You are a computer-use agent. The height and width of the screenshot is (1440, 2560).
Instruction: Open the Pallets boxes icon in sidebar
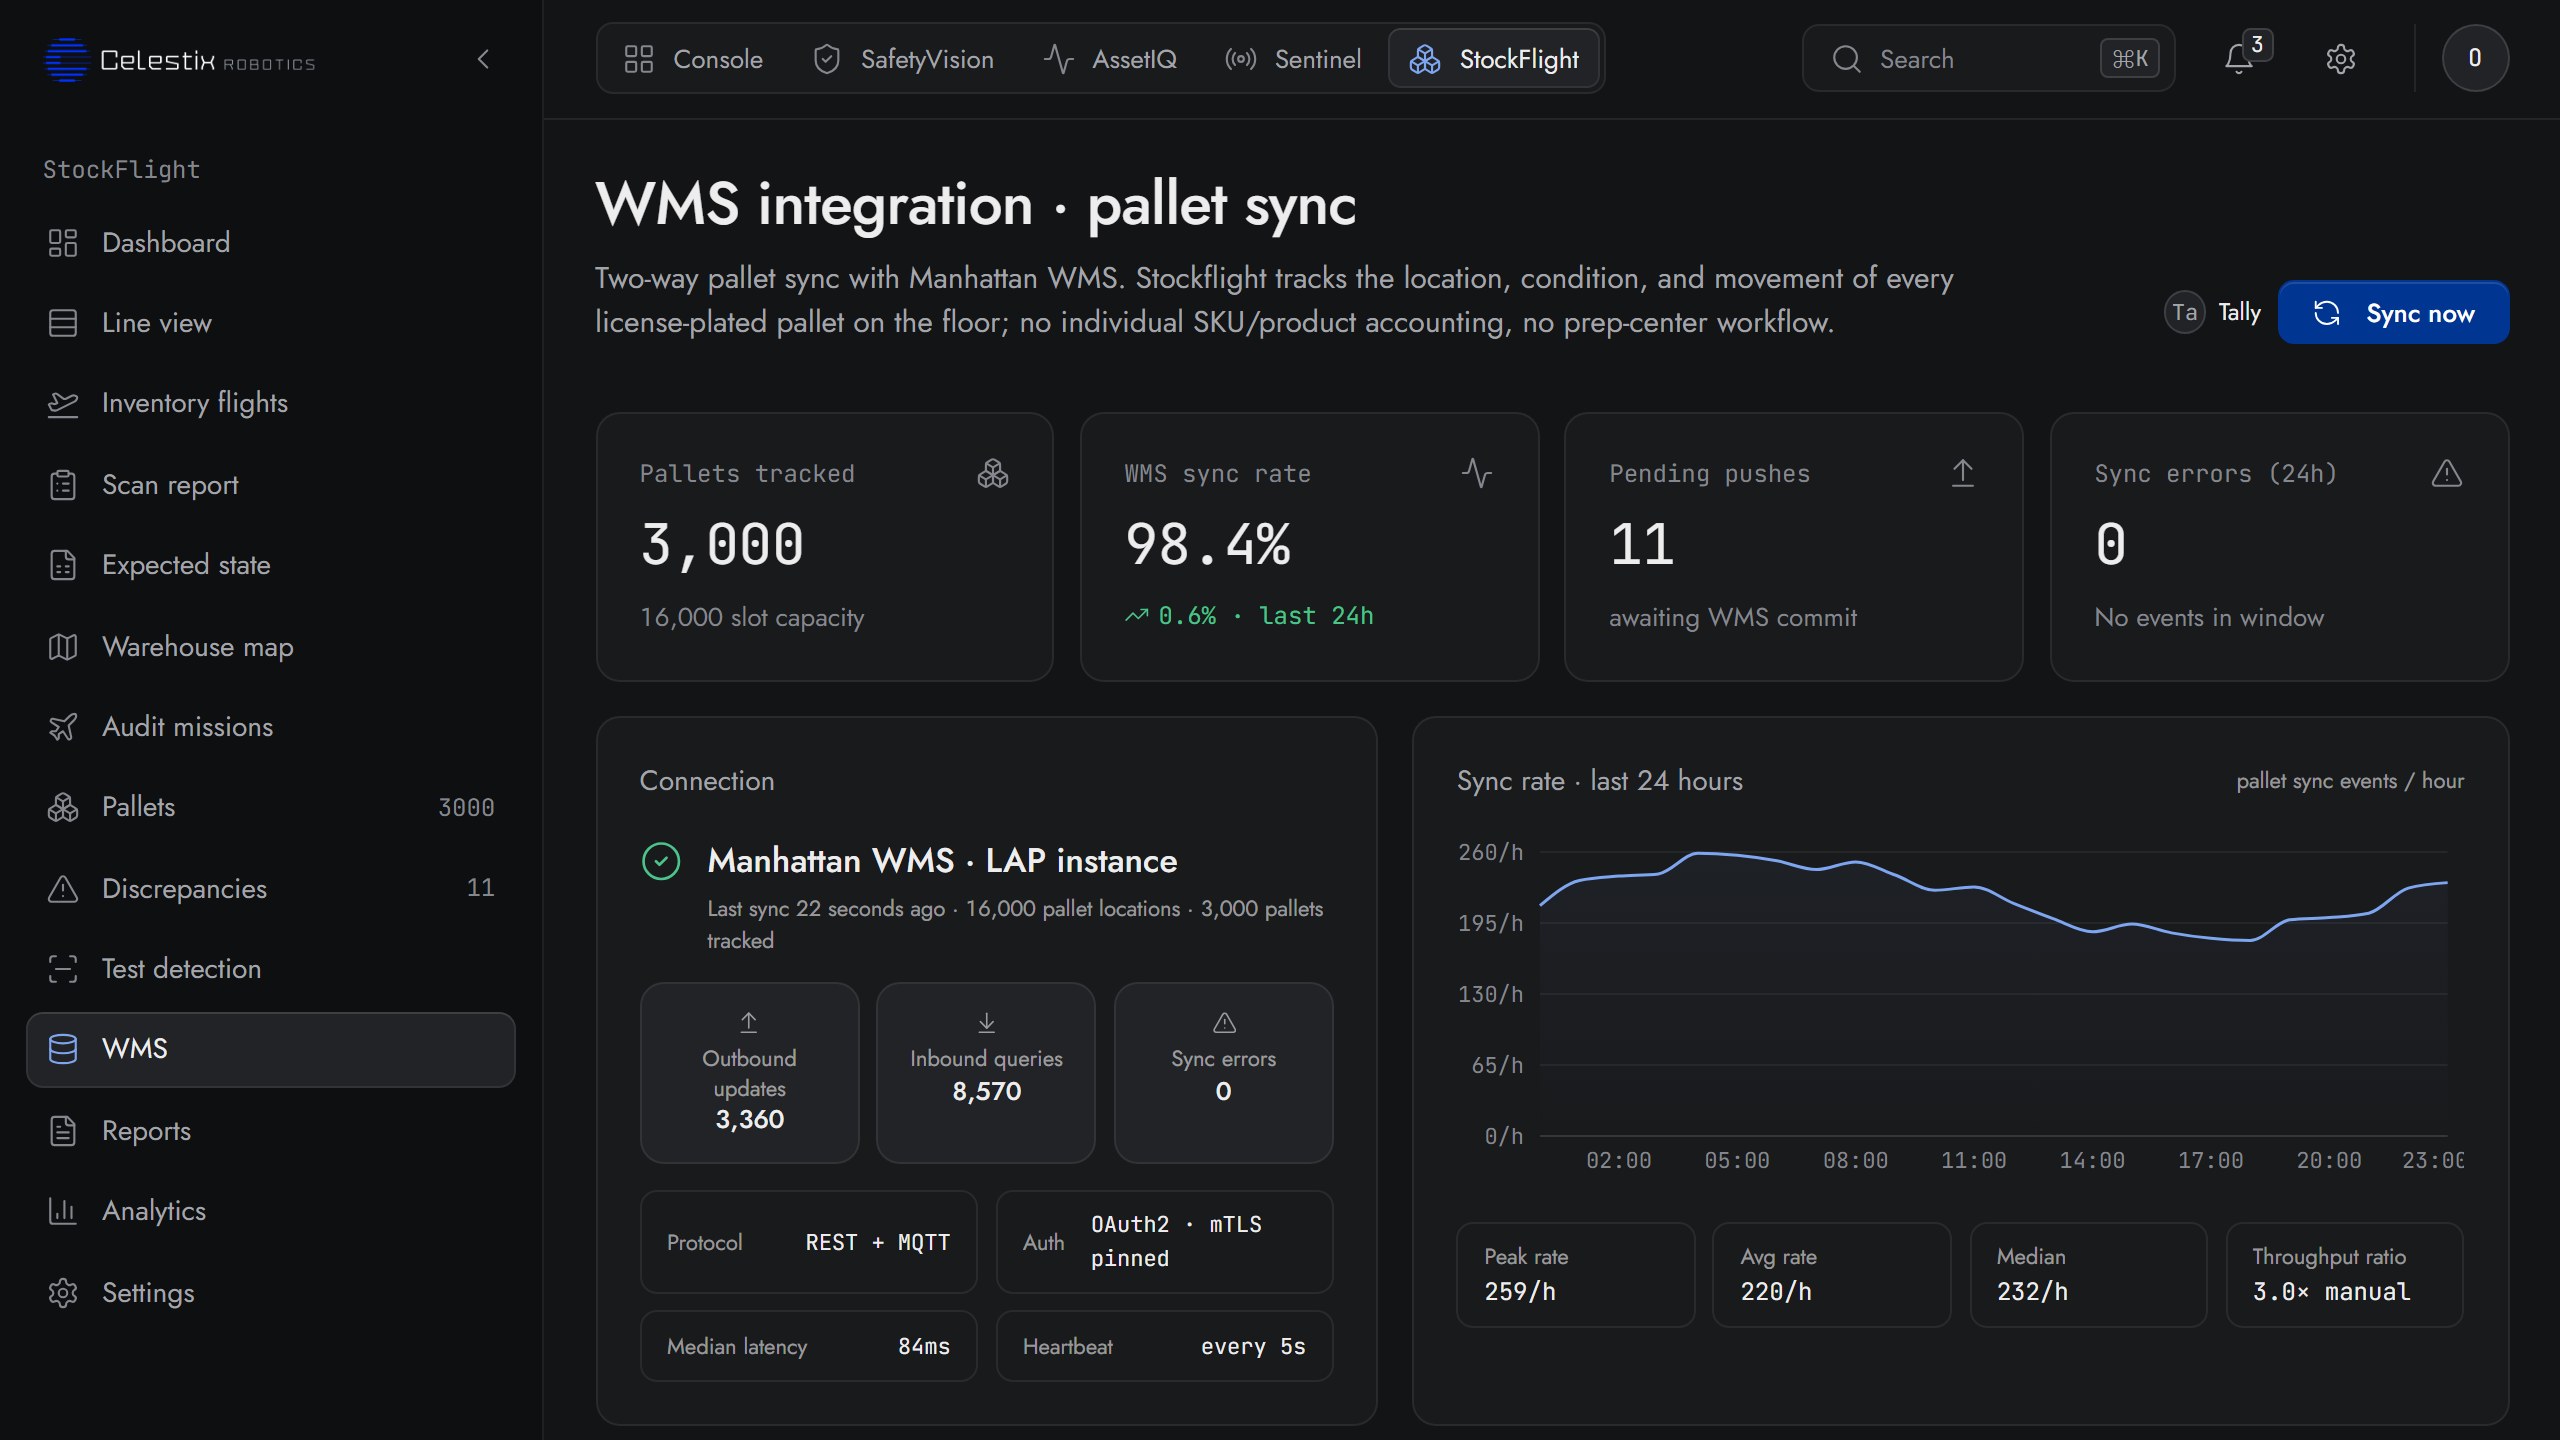pyautogui.click(x=63, y=807)
